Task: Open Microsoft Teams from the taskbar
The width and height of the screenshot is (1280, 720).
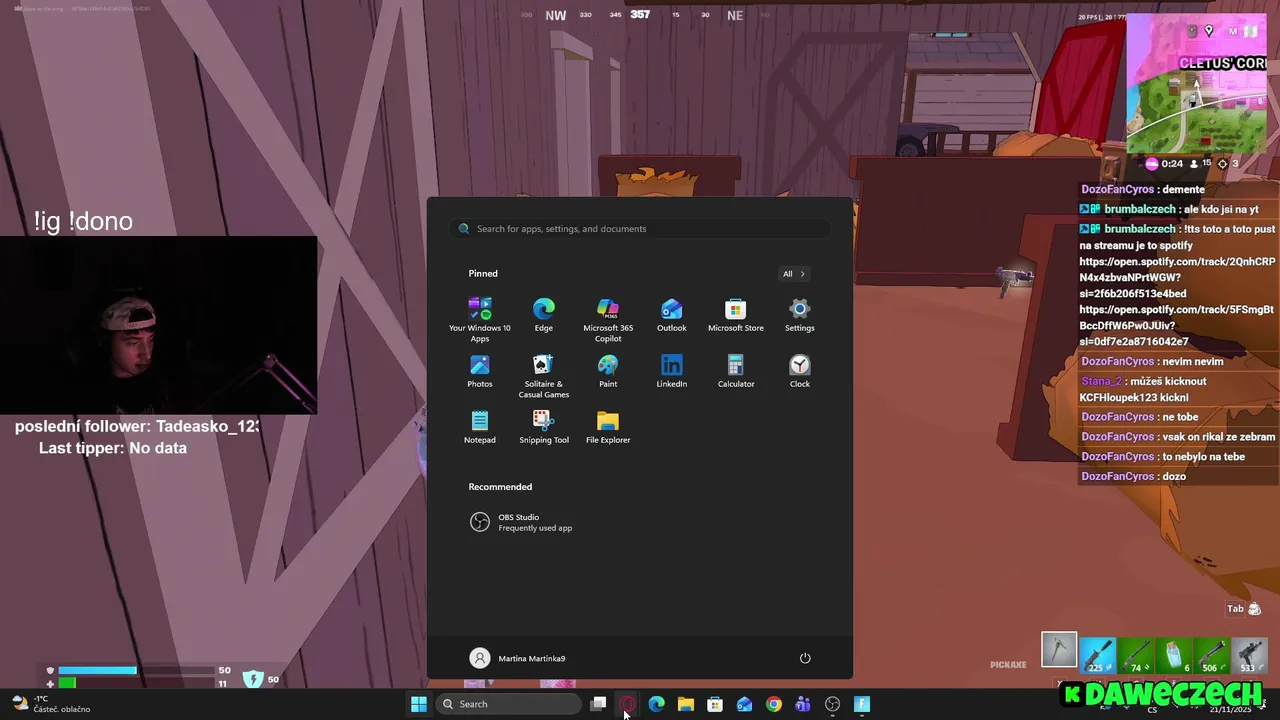Action: pyautogui.click(x=803, y=704)
